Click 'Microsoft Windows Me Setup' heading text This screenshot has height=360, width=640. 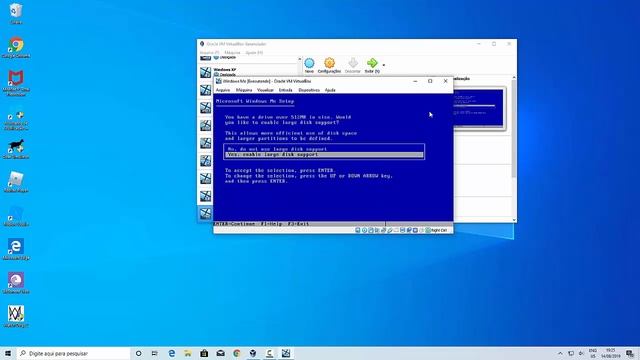point(255,101)
